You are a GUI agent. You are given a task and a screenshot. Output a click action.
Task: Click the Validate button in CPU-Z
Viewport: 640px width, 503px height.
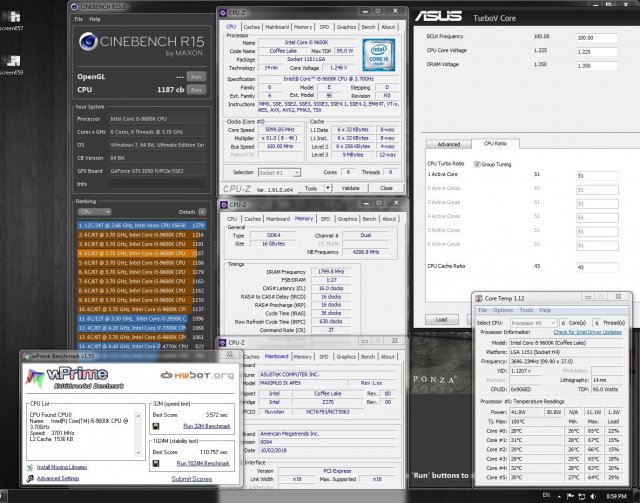point(350,188)
